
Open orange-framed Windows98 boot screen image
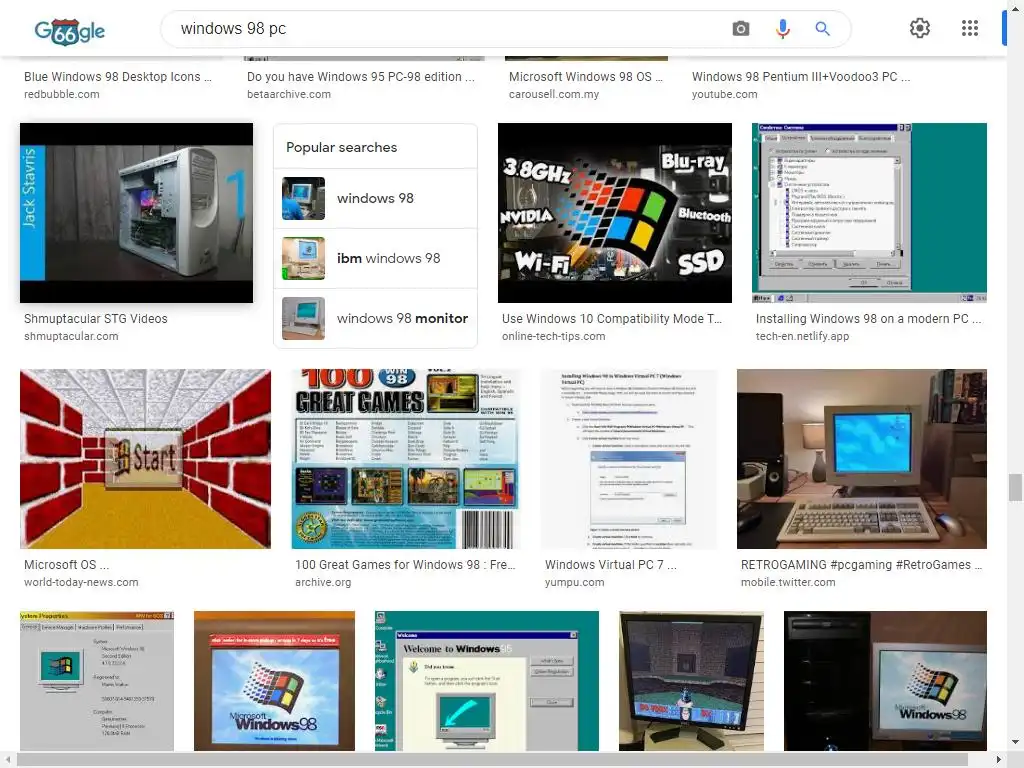point(274,681)
